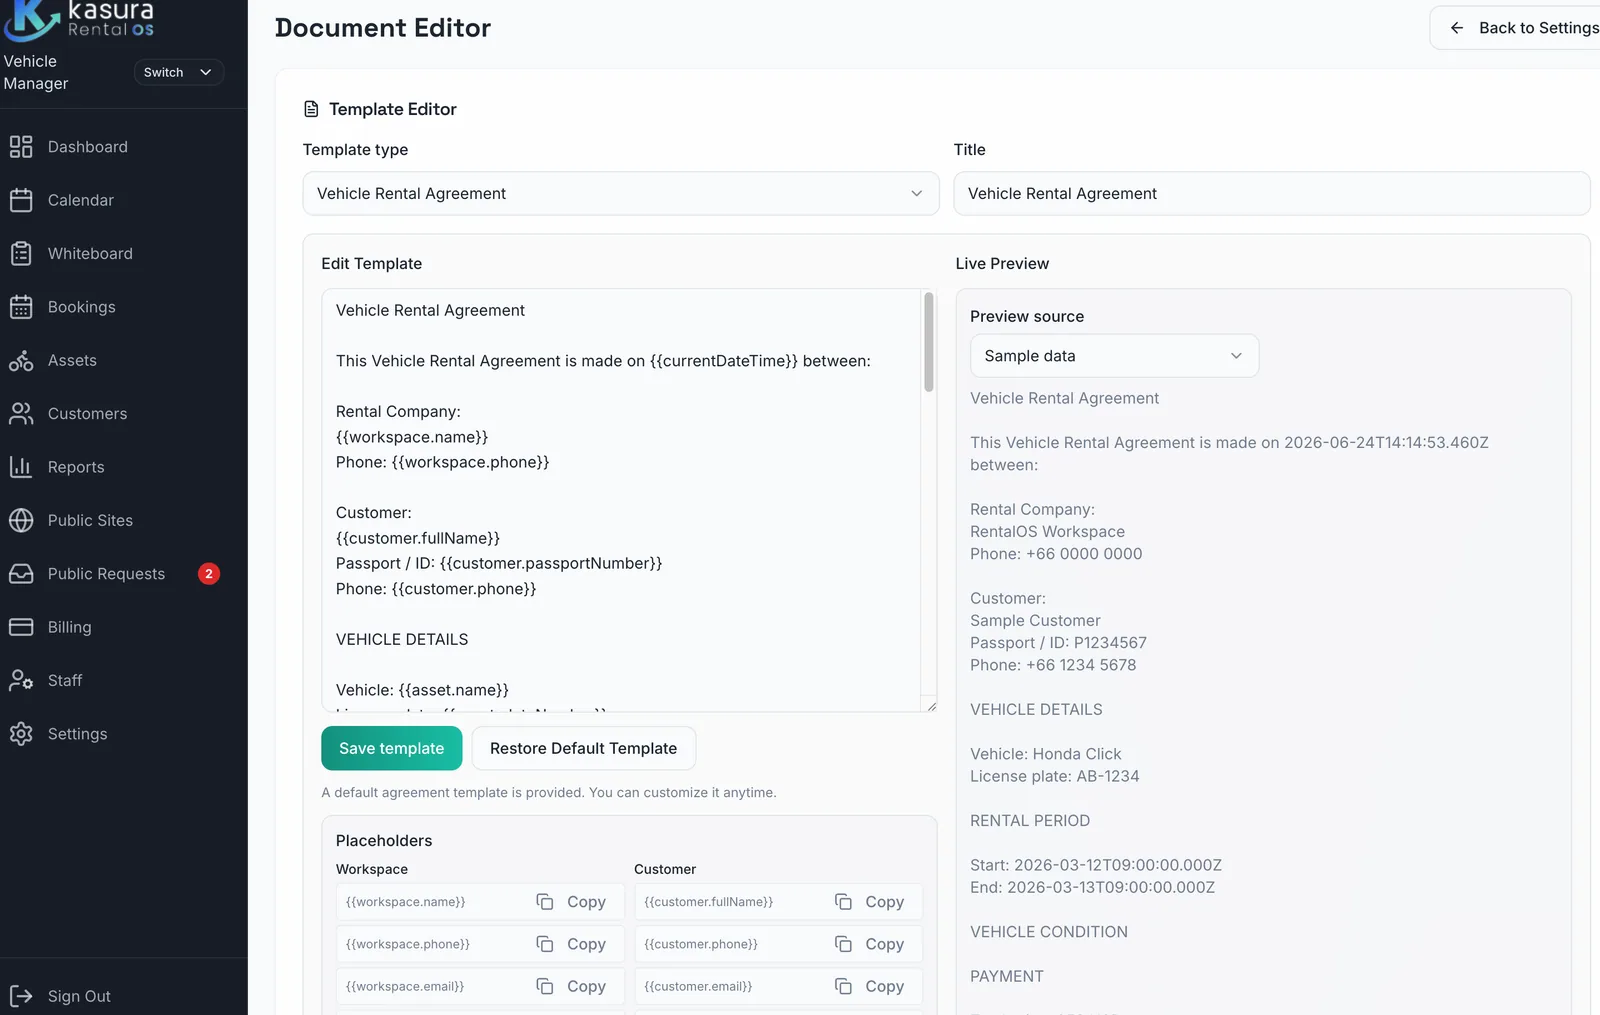The height and width of the screenshot is (1015, 1600).
Task: Click the text area resize handle corner
Action: pos(931,706)
